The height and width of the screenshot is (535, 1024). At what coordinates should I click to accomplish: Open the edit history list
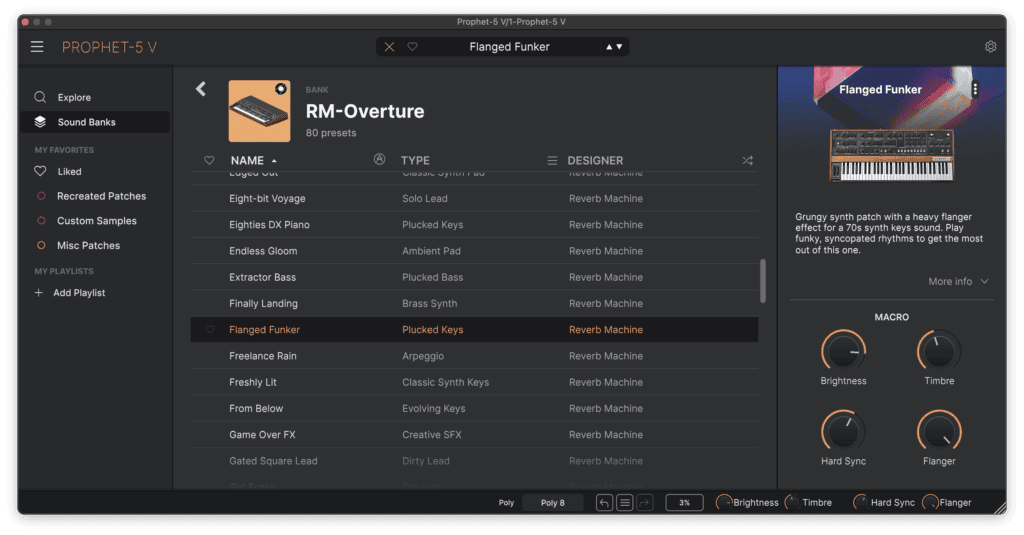624,502
